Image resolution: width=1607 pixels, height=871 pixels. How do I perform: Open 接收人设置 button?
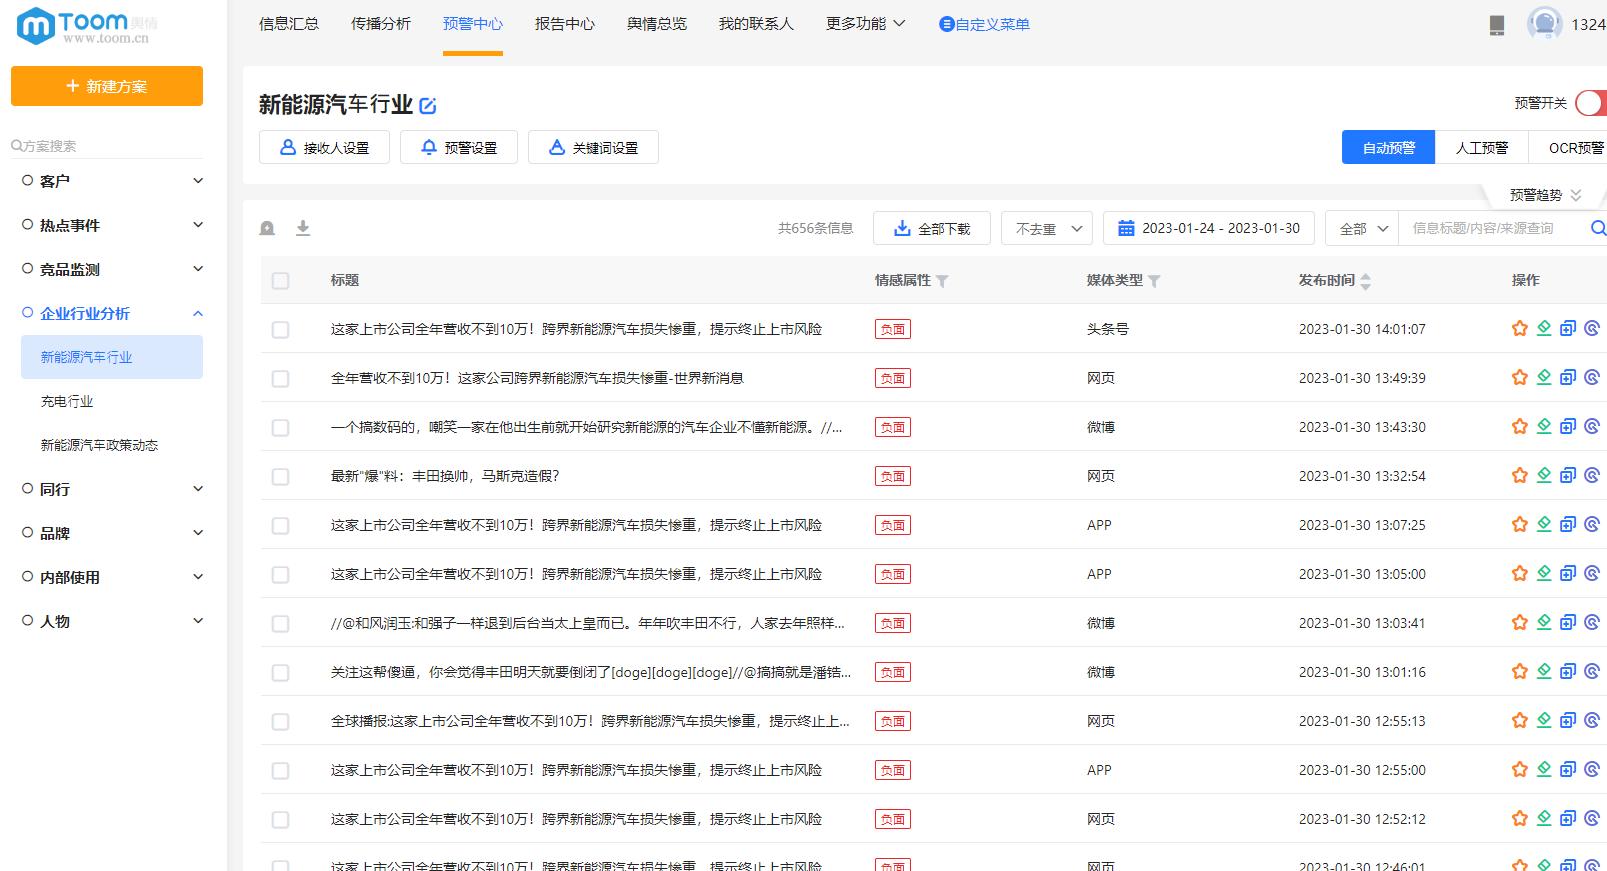point(324,148)
